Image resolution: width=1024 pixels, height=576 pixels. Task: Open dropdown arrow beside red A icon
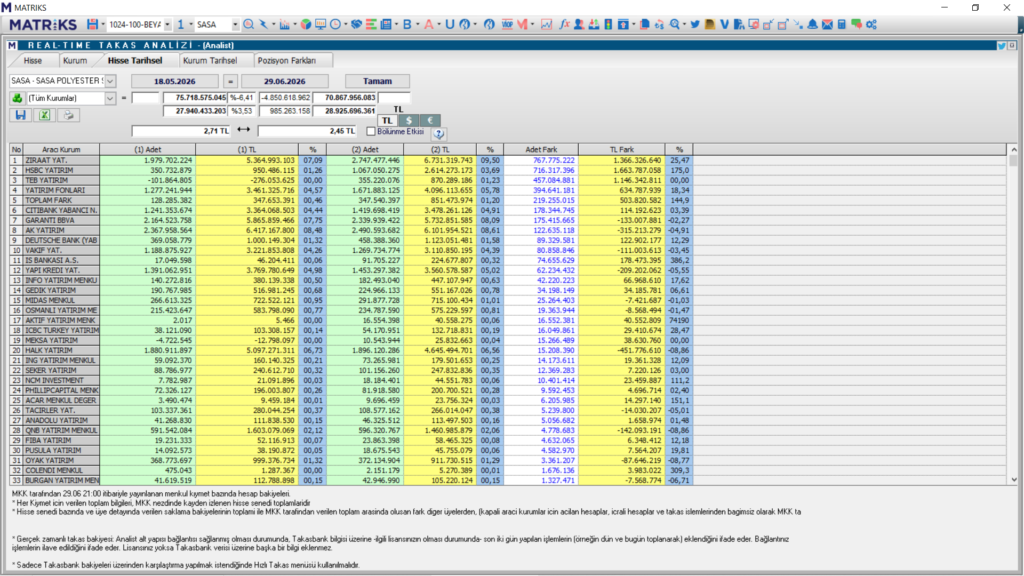click(x=438, y=24)
